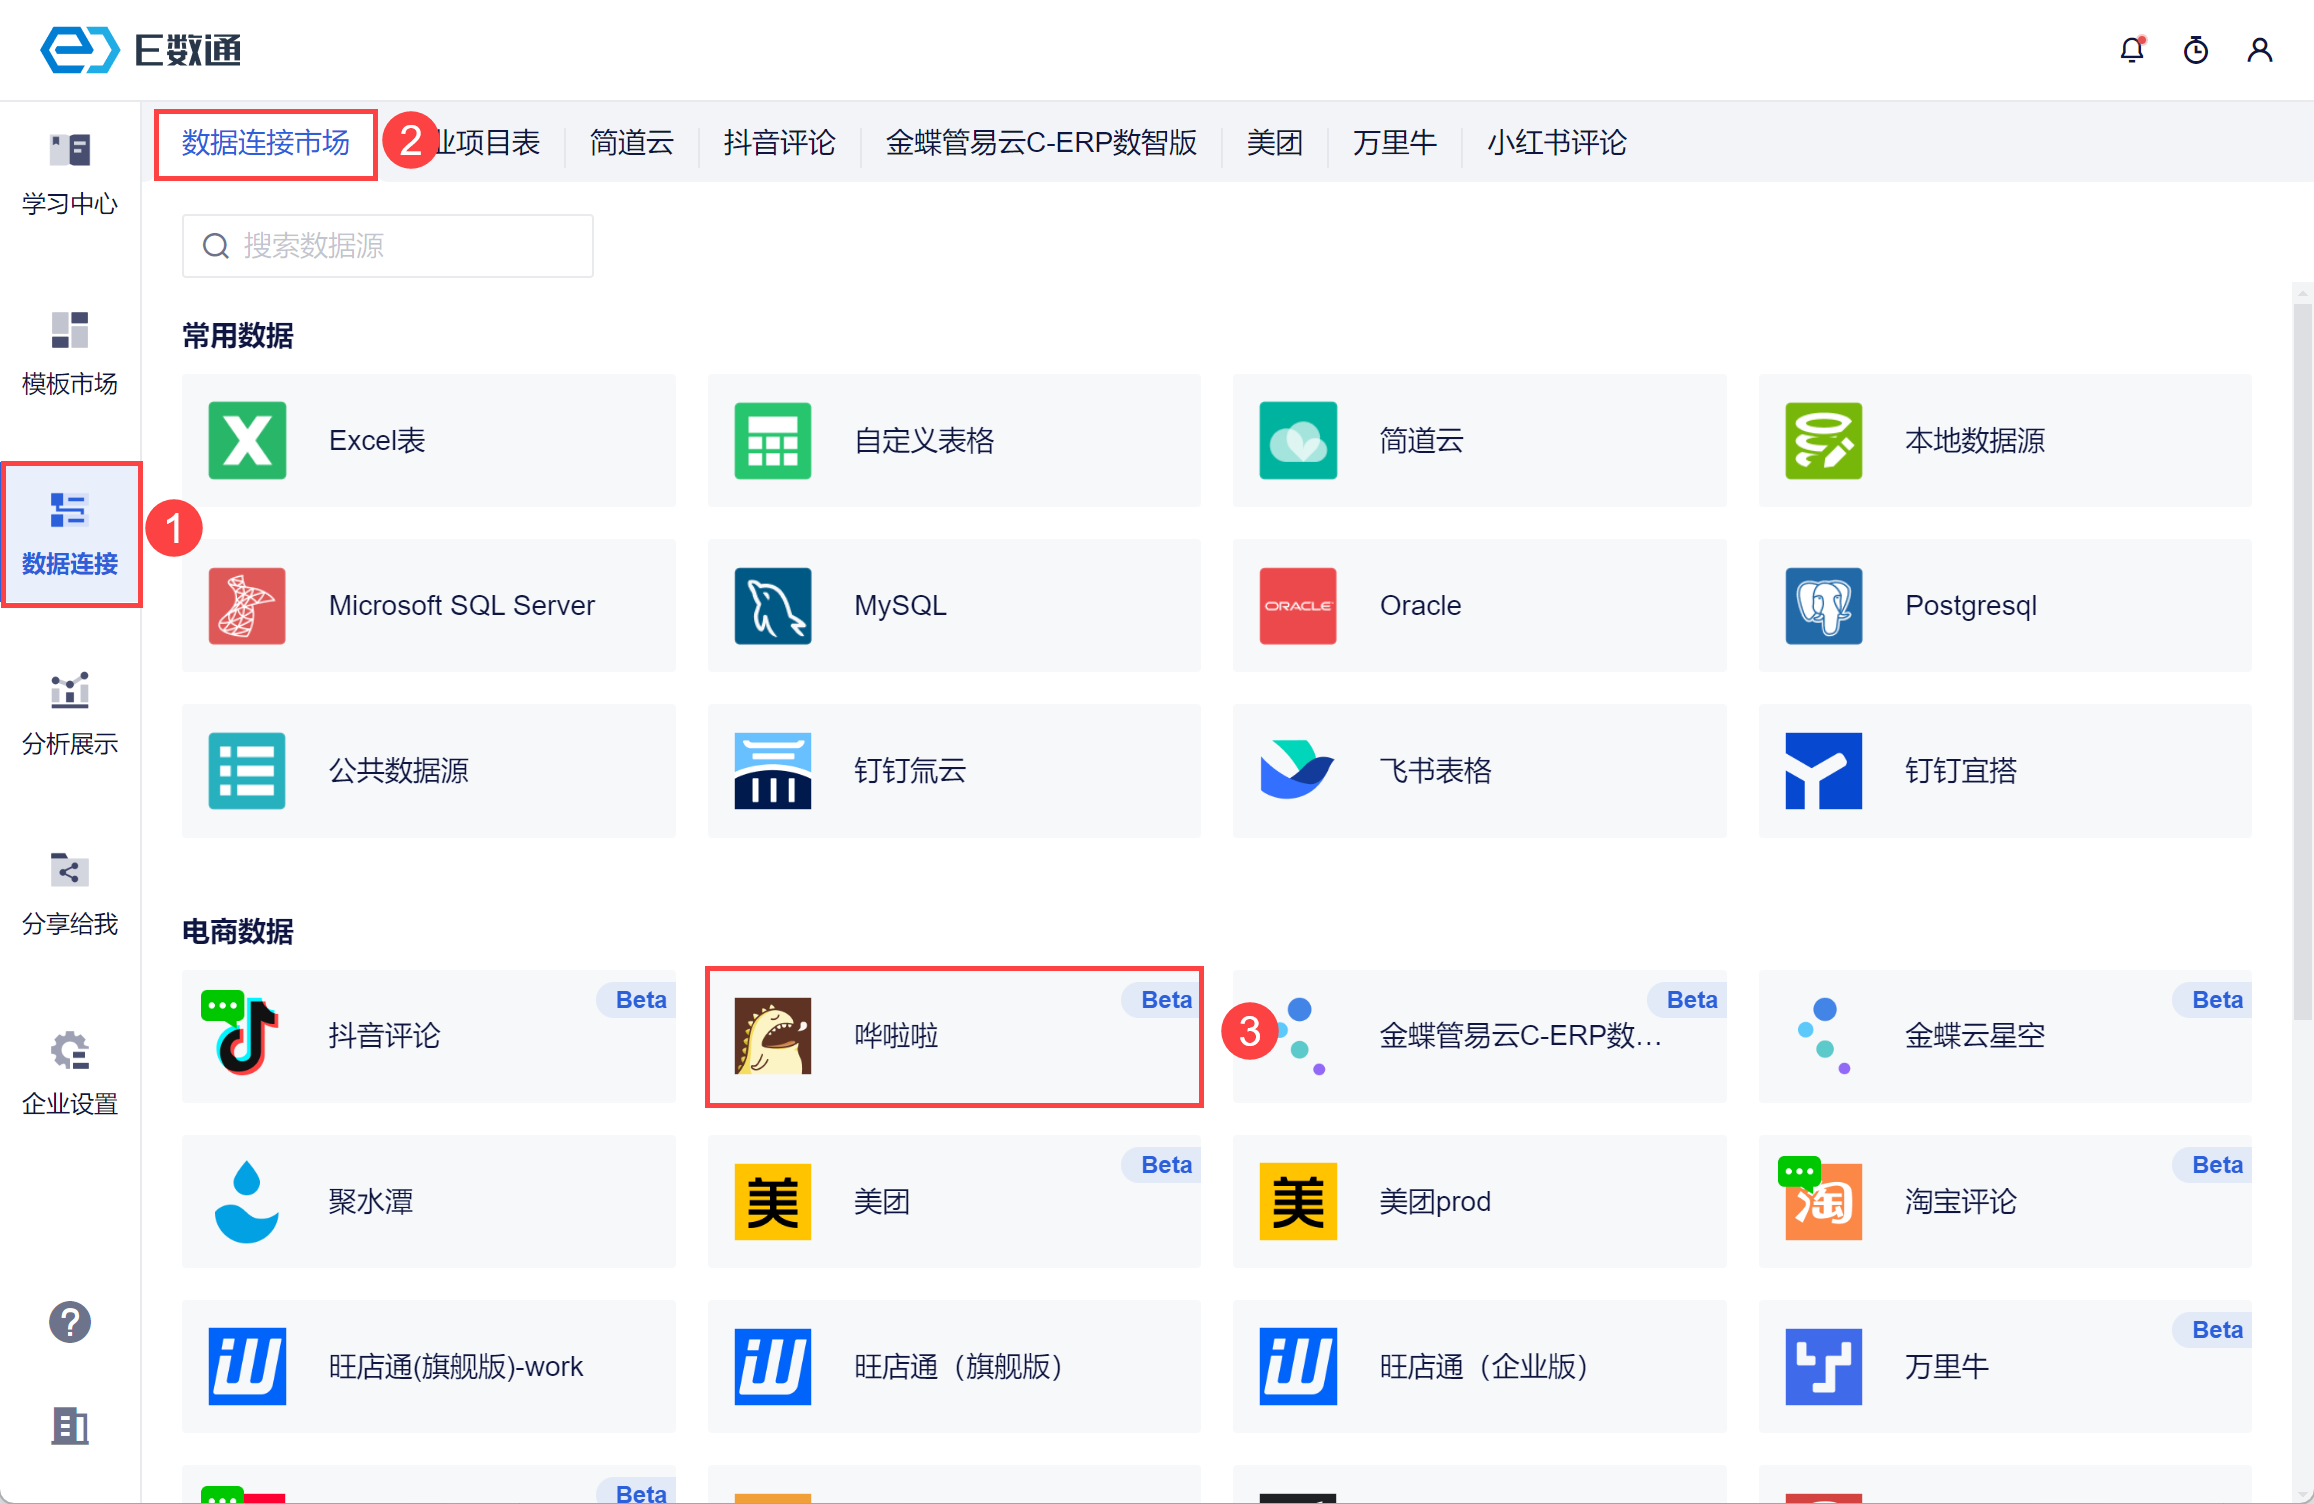Image resolution: width=2314 pixels, height=1504 pixels.
Task: Choose the Excel表 data source card
Action: point(429,440)
